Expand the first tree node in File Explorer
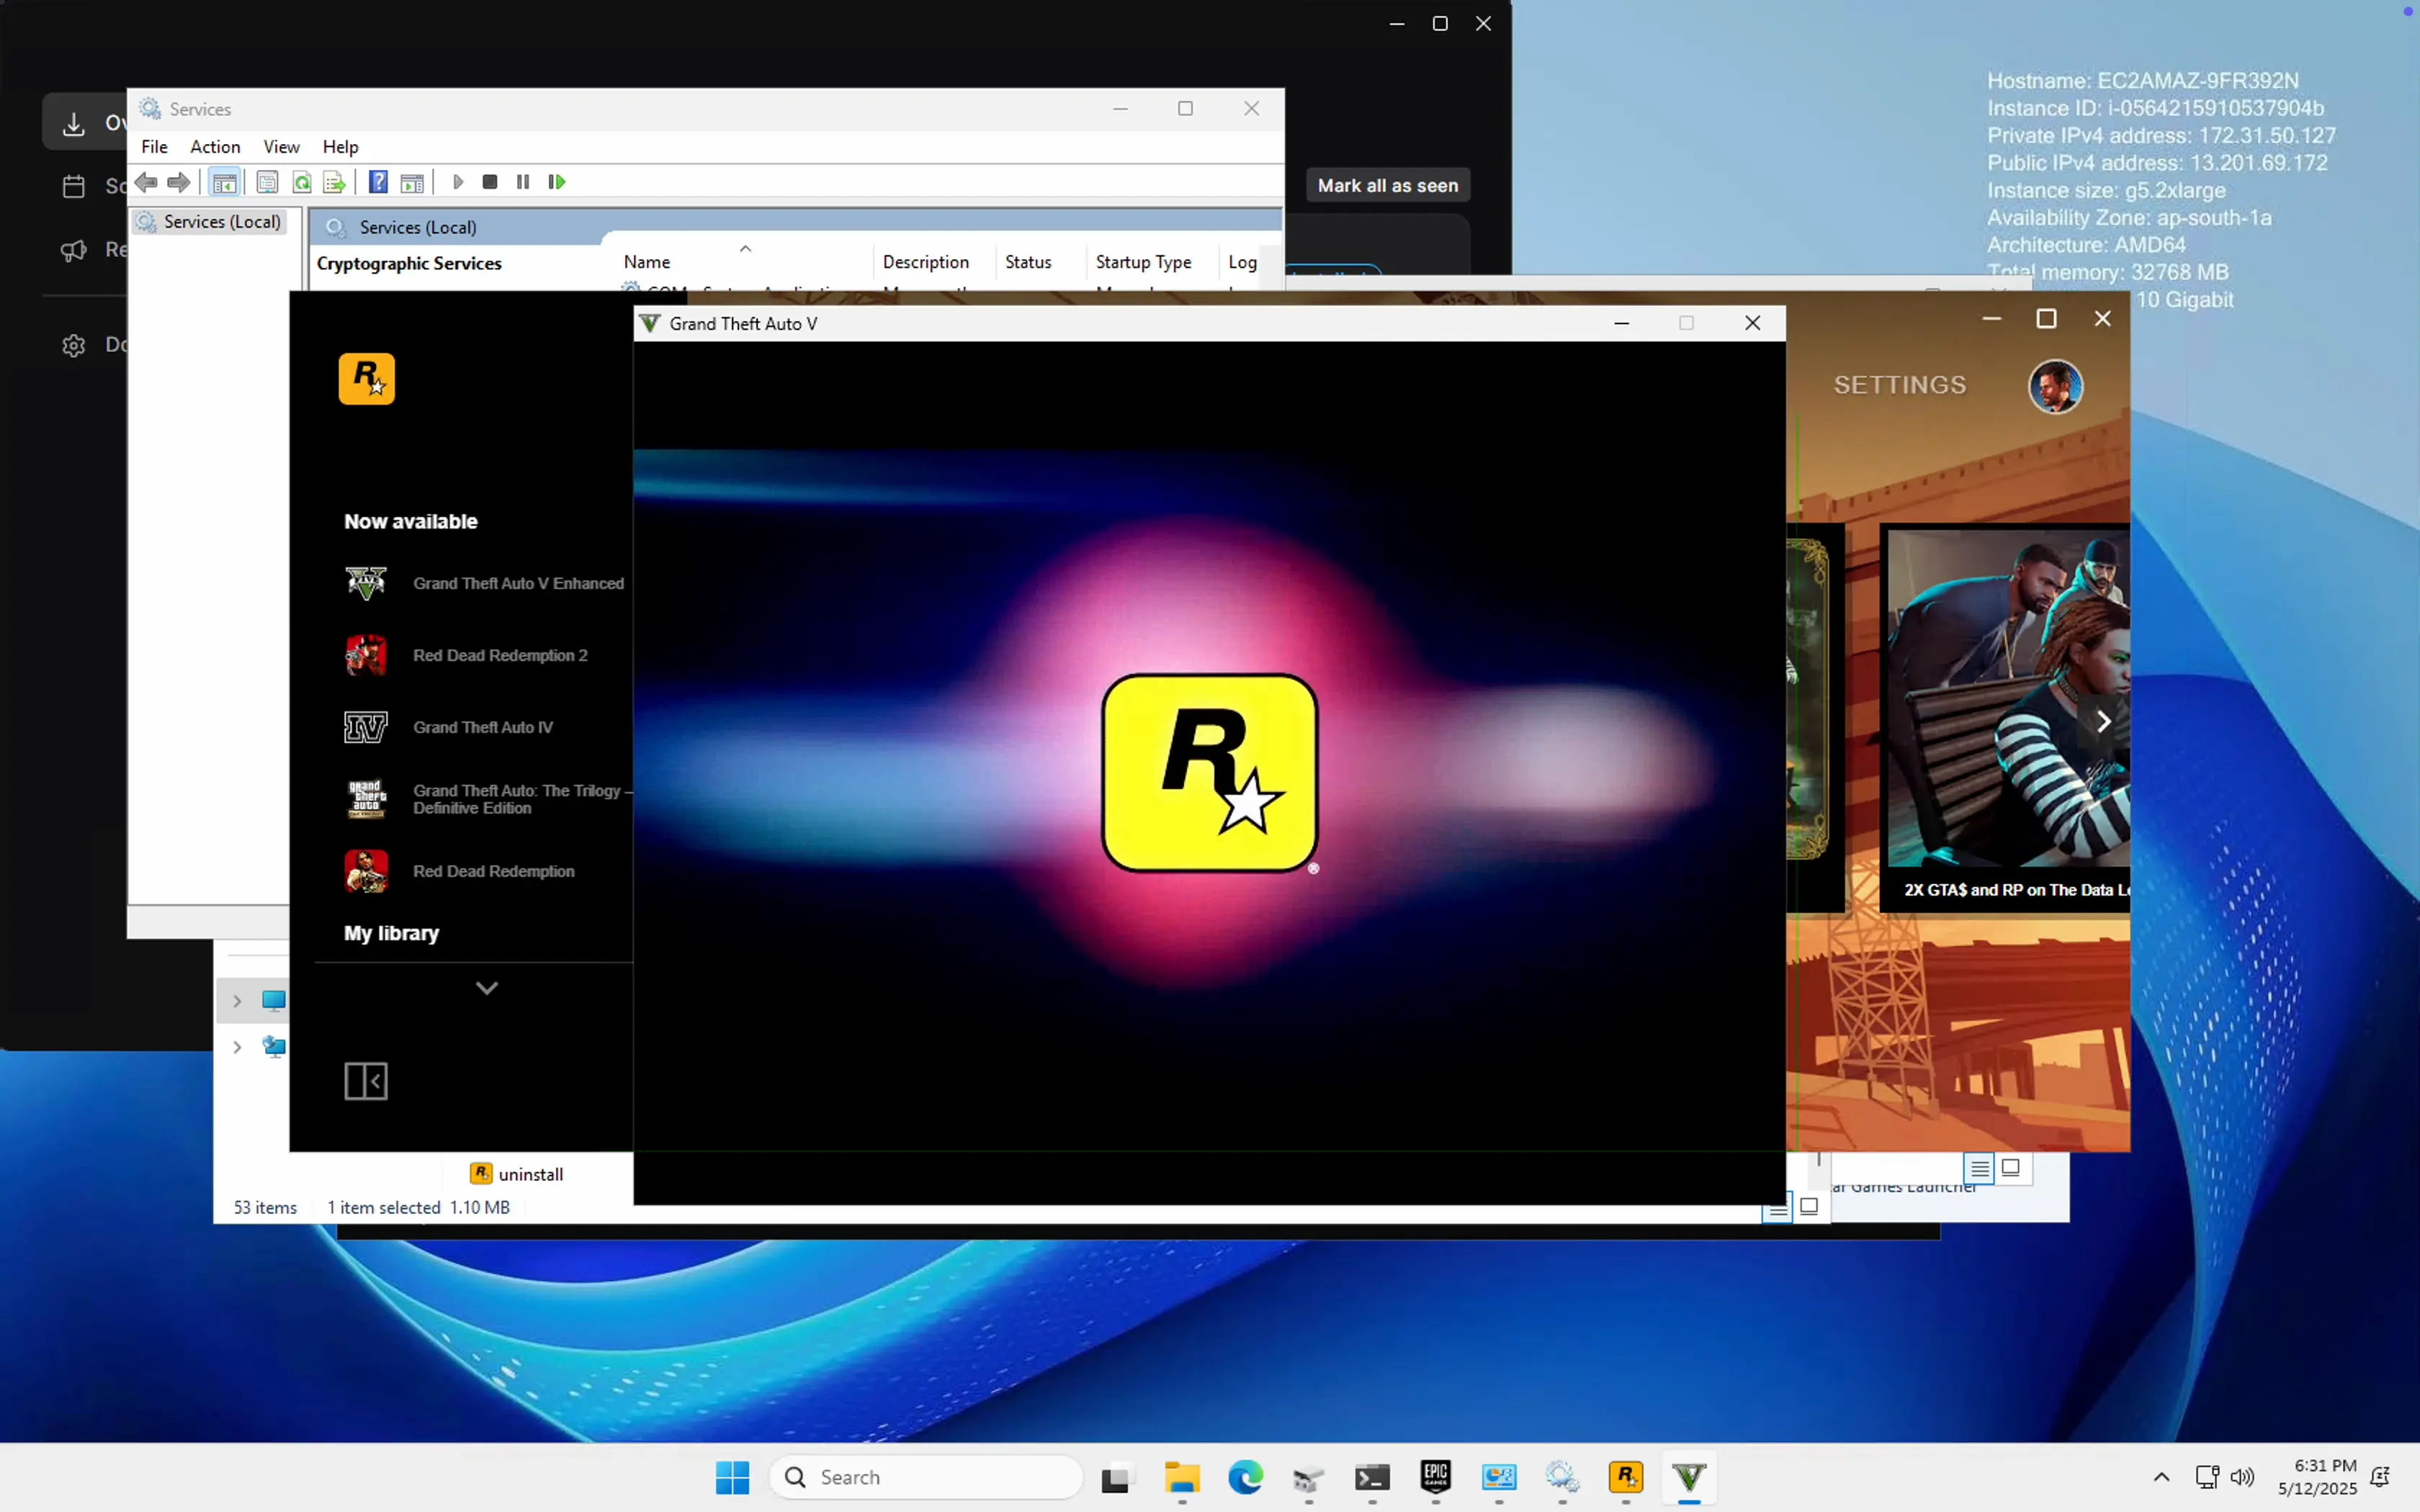The width and height of the screenshot is (2420, 1512). (237, 1001)
